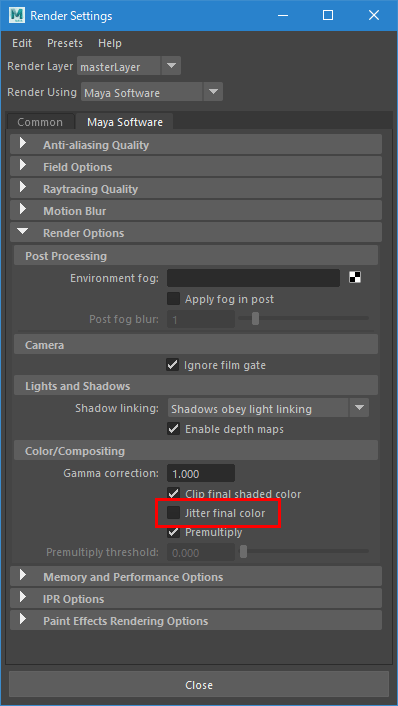The image size is (398, 706).
Task: Expand the Motion Blur section
Action: point(196,211)
